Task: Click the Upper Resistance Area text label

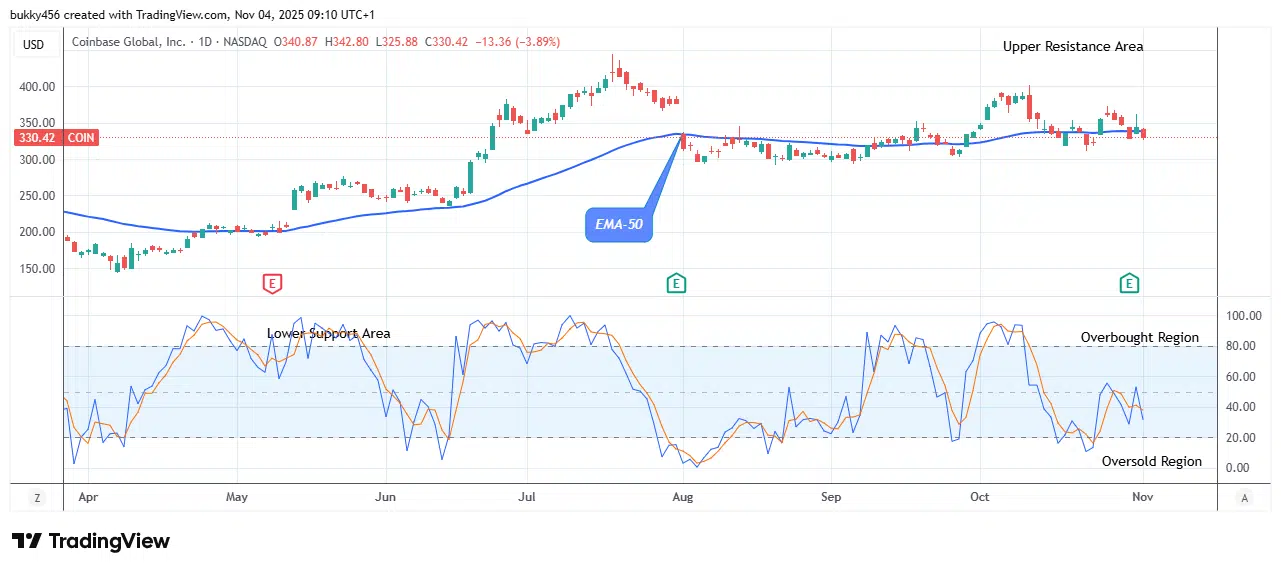Action: (x=1073, y=46)
